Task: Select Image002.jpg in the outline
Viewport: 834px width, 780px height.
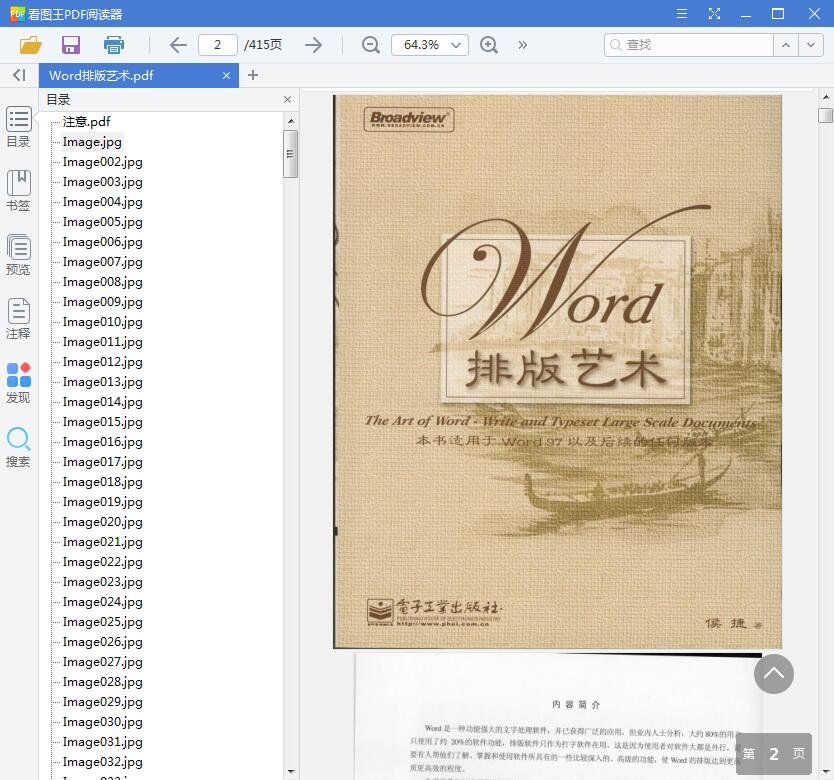Action: 103,162
